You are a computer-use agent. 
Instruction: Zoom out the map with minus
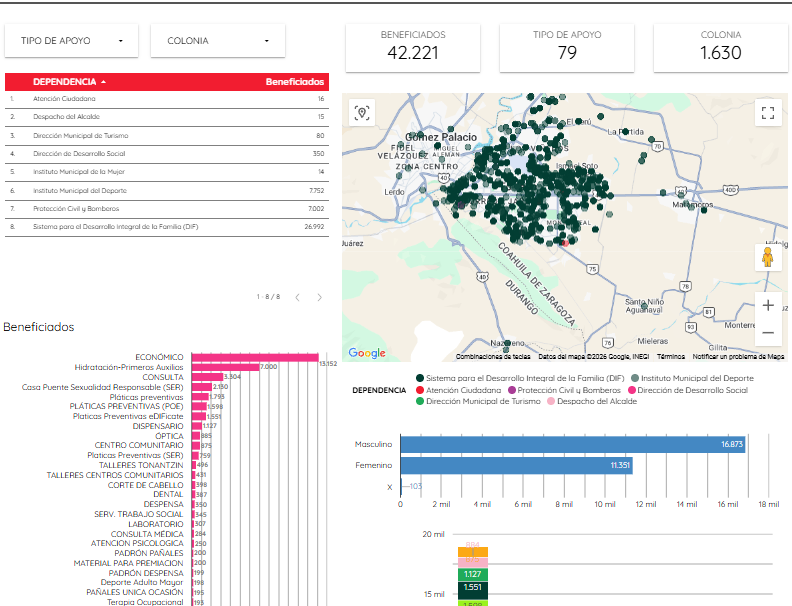coord(768,332)
